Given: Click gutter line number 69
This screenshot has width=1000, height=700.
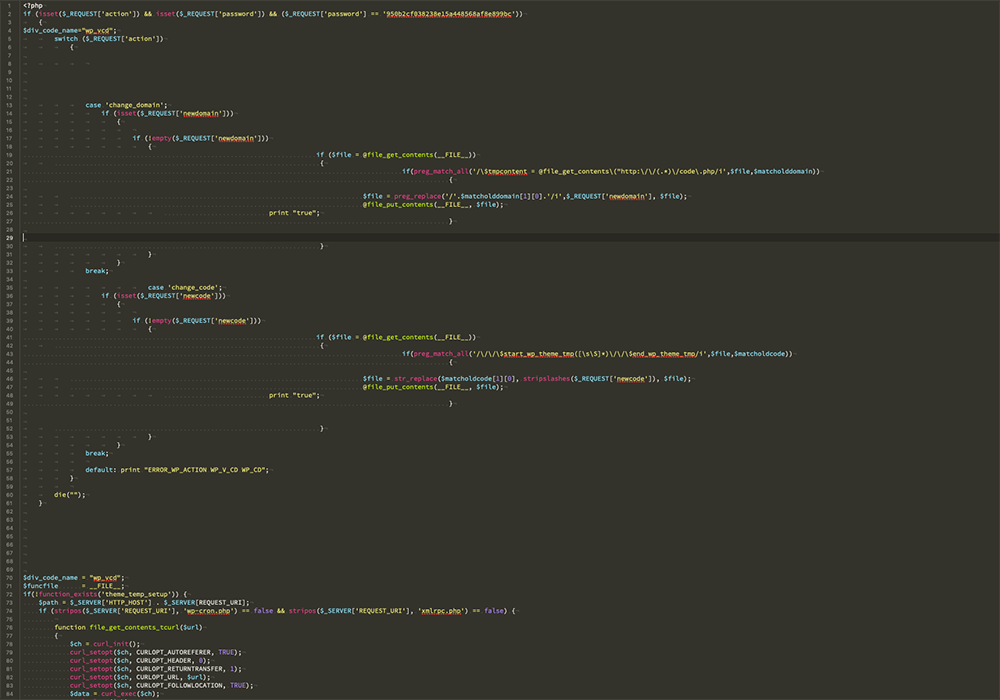Looking at the screenshot, I should pyautogui.click(x=10, y=569).
